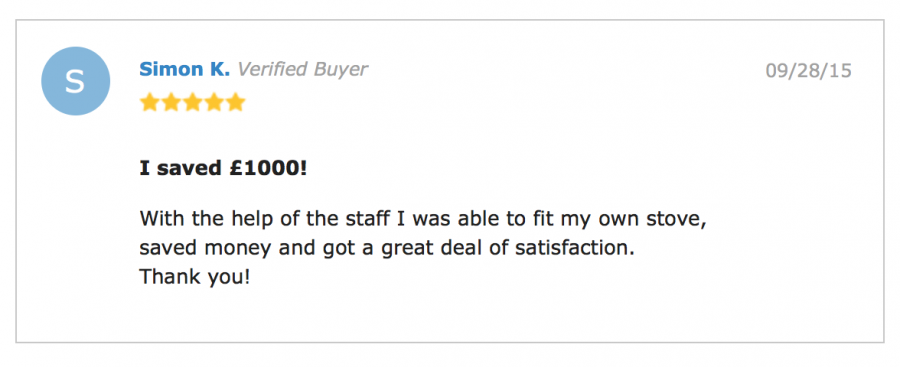This screenshot has width=900, height=367.
Task: Click the 'Thank you!' closing text
Action: (x=195, y=277)
